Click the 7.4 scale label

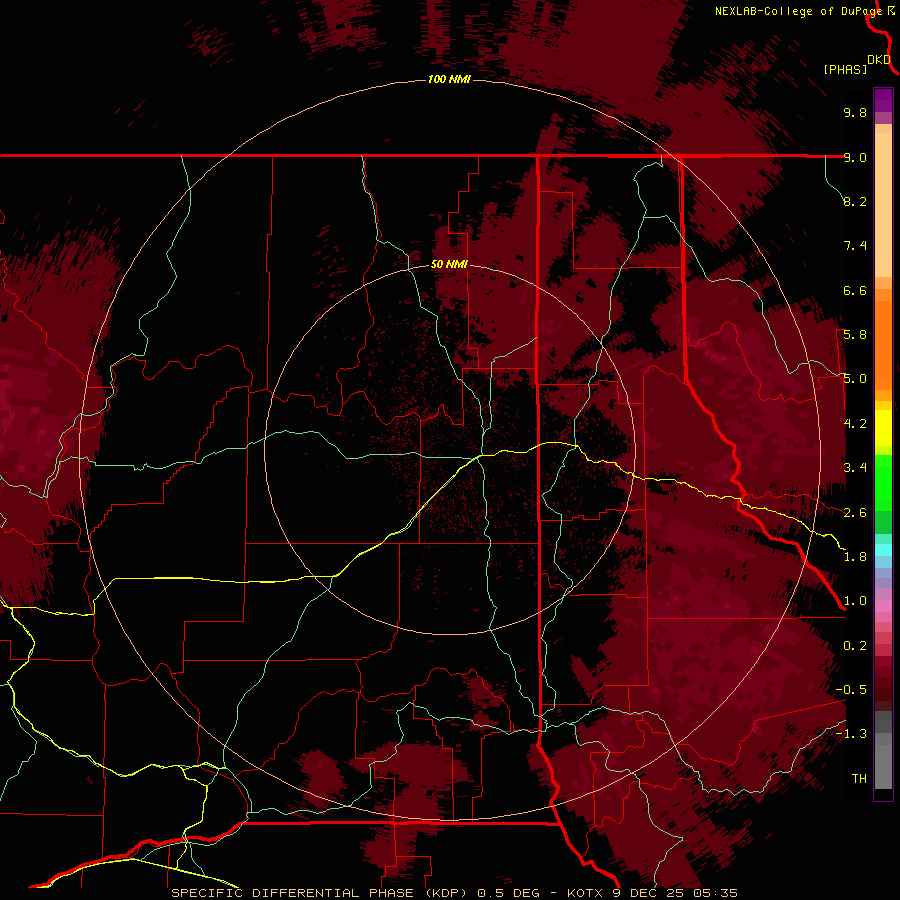click(855, 246)
